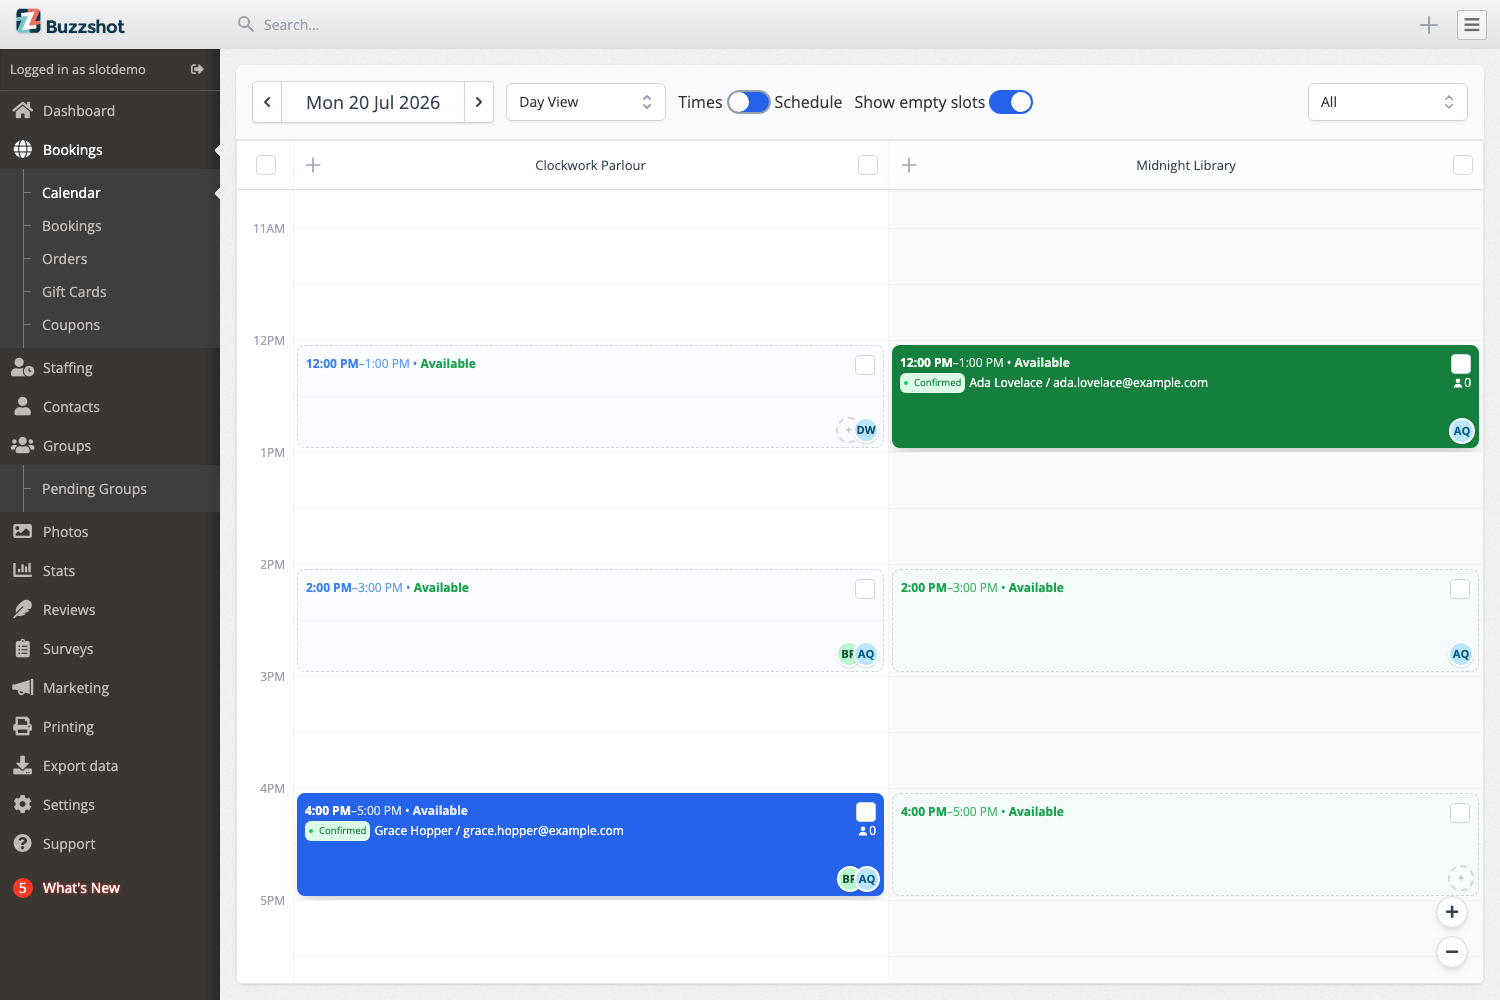Open Contacts in sidebar
The image size is (1500, 1000).
[x=110, y=407]
